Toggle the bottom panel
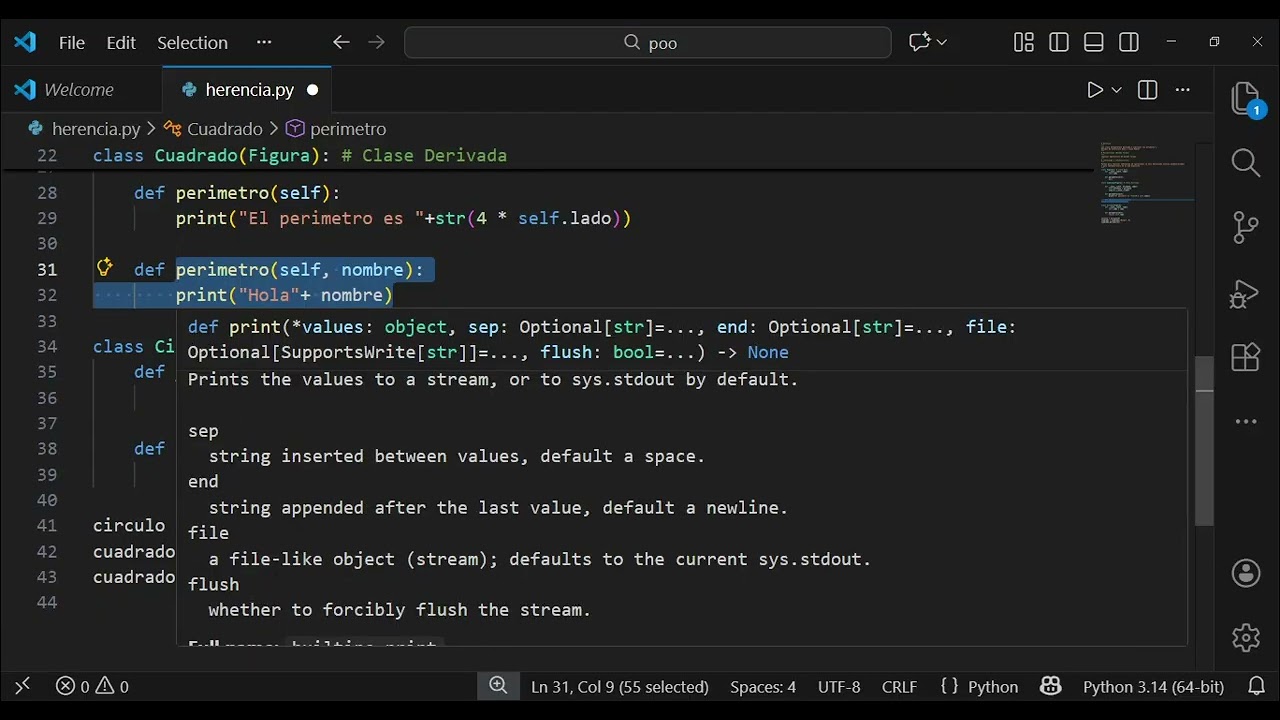Image resolution: width=1280 pixels, height=720 pixels. tap(1094, 42)
